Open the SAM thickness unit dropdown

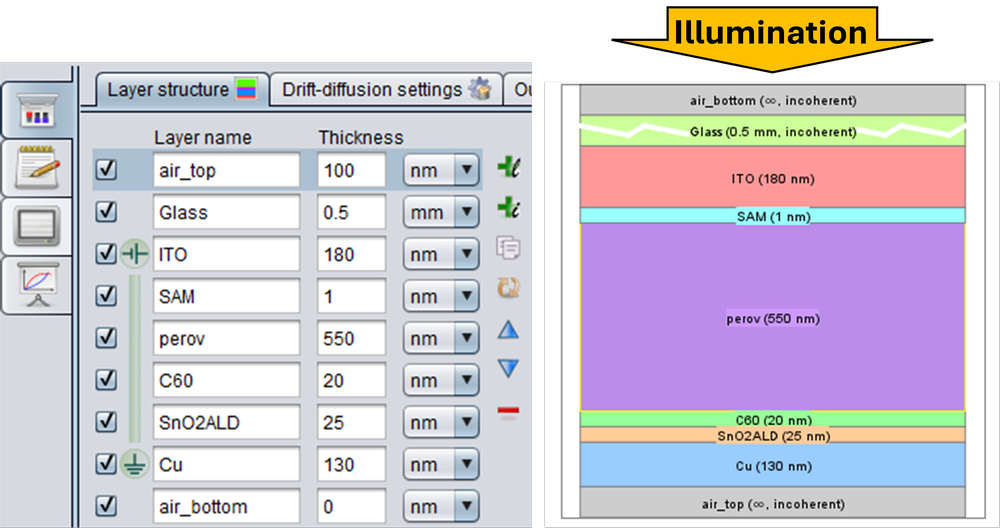pos(441,297)
